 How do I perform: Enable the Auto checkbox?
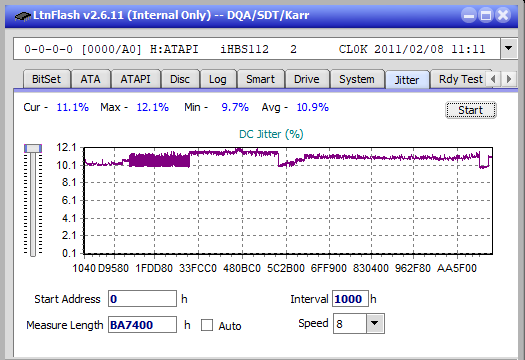[207, 325]
